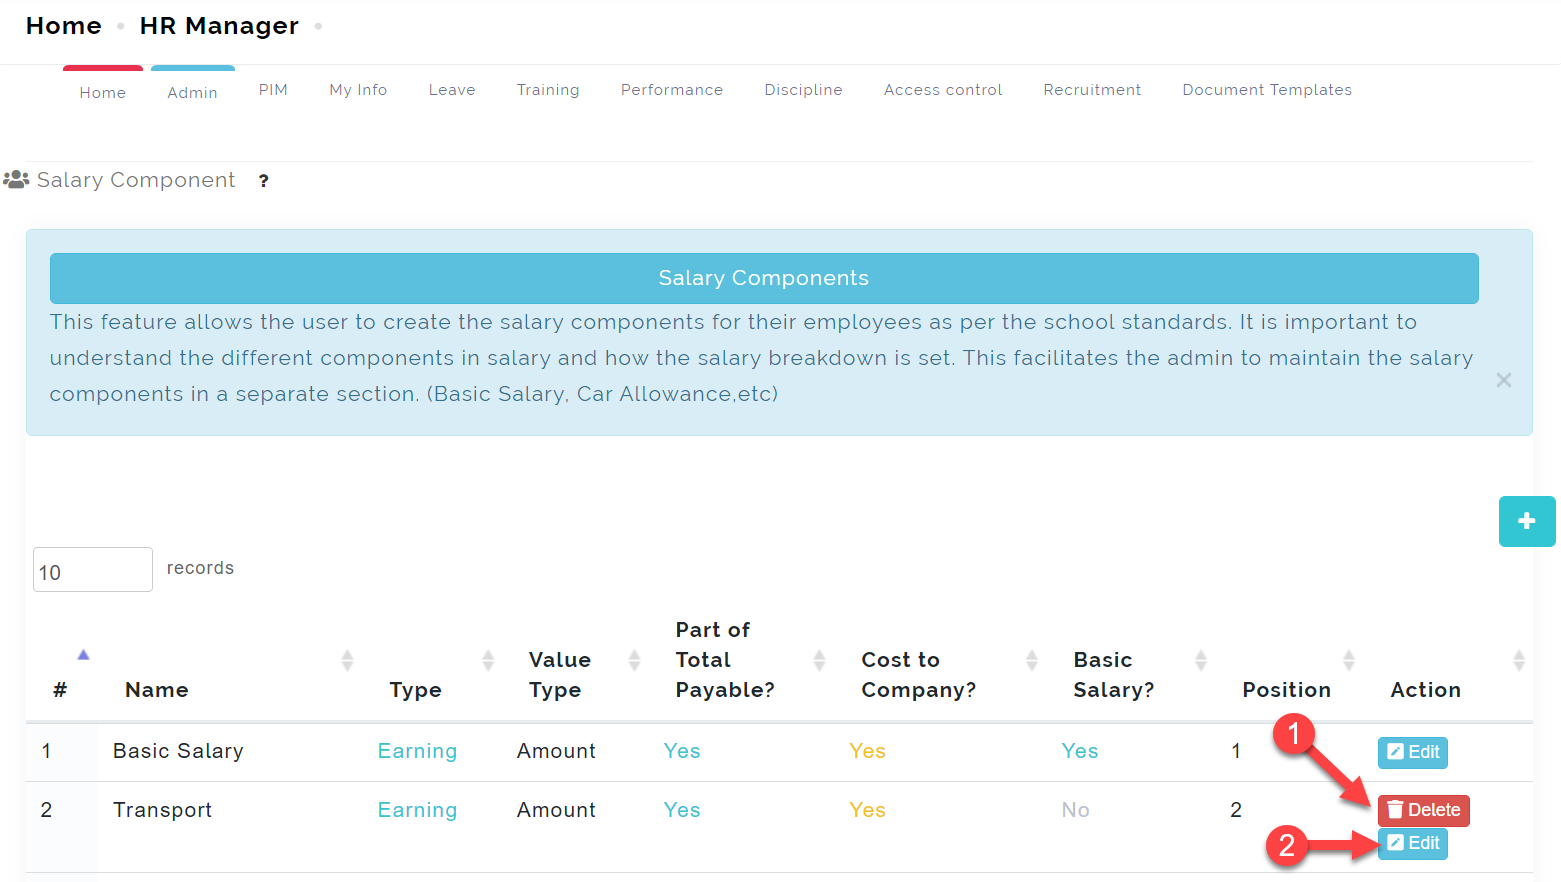The height and width of the screenshot is (882, 1561).
Task: Click the Earning type for Basic Salary
Action: [x=417, y=751]
